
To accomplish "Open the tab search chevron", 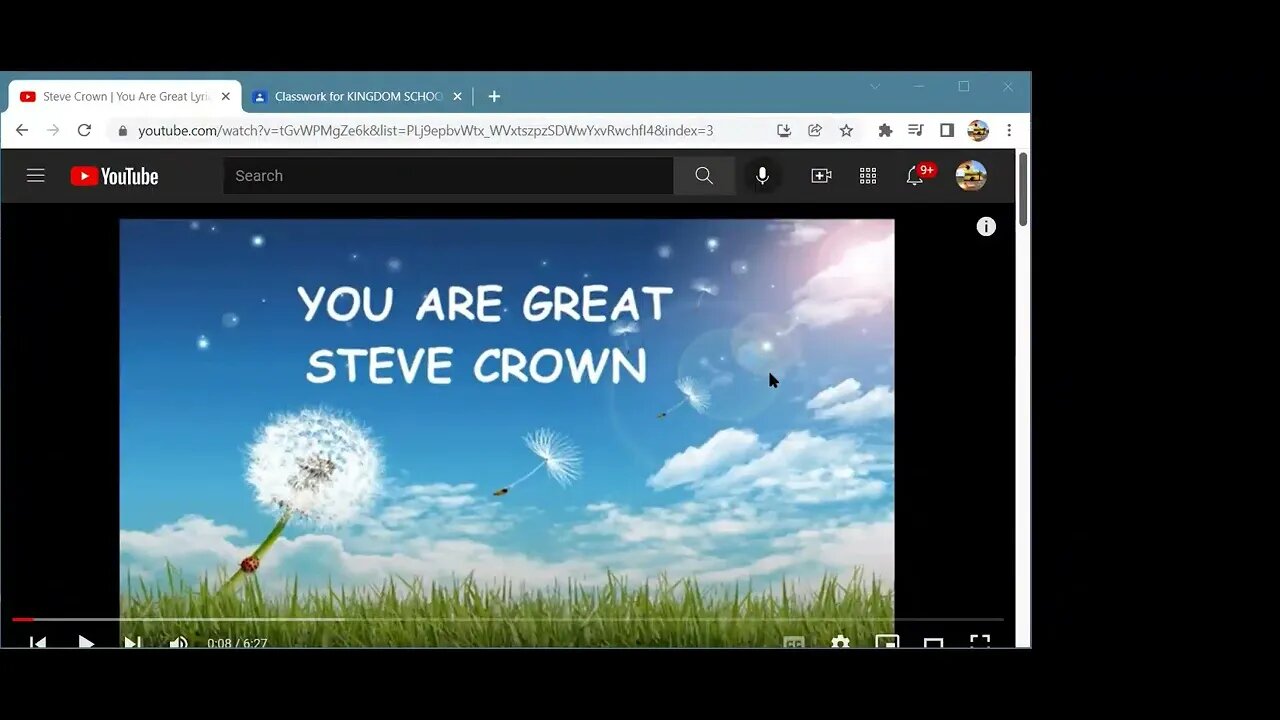I will tap(875, 87).
